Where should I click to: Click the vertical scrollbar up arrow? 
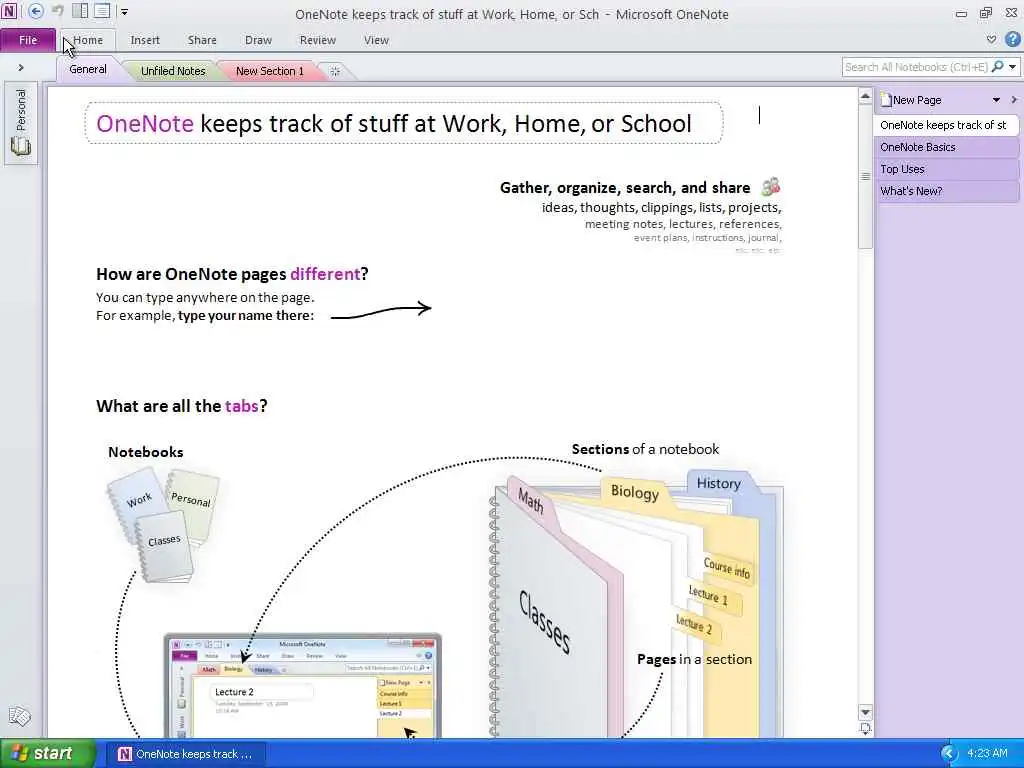(865, 97)
